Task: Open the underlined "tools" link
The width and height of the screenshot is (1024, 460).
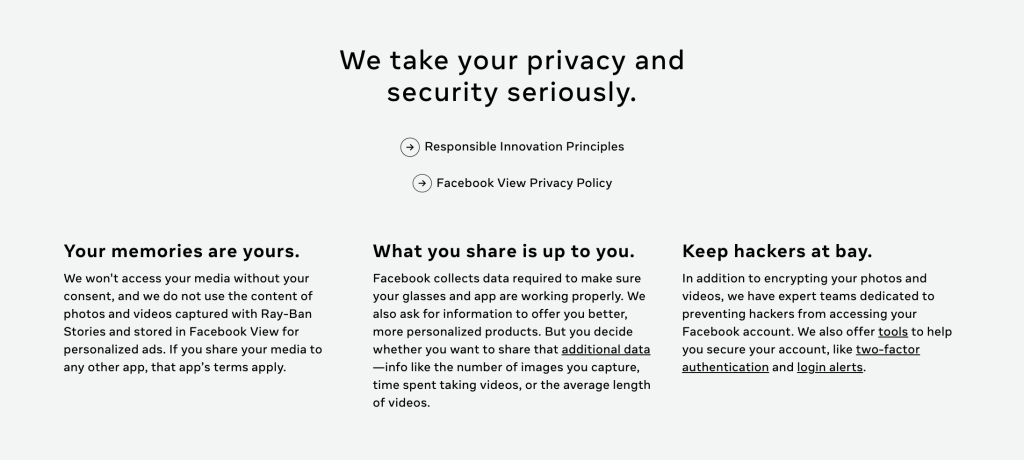Action: coord(893,332)
